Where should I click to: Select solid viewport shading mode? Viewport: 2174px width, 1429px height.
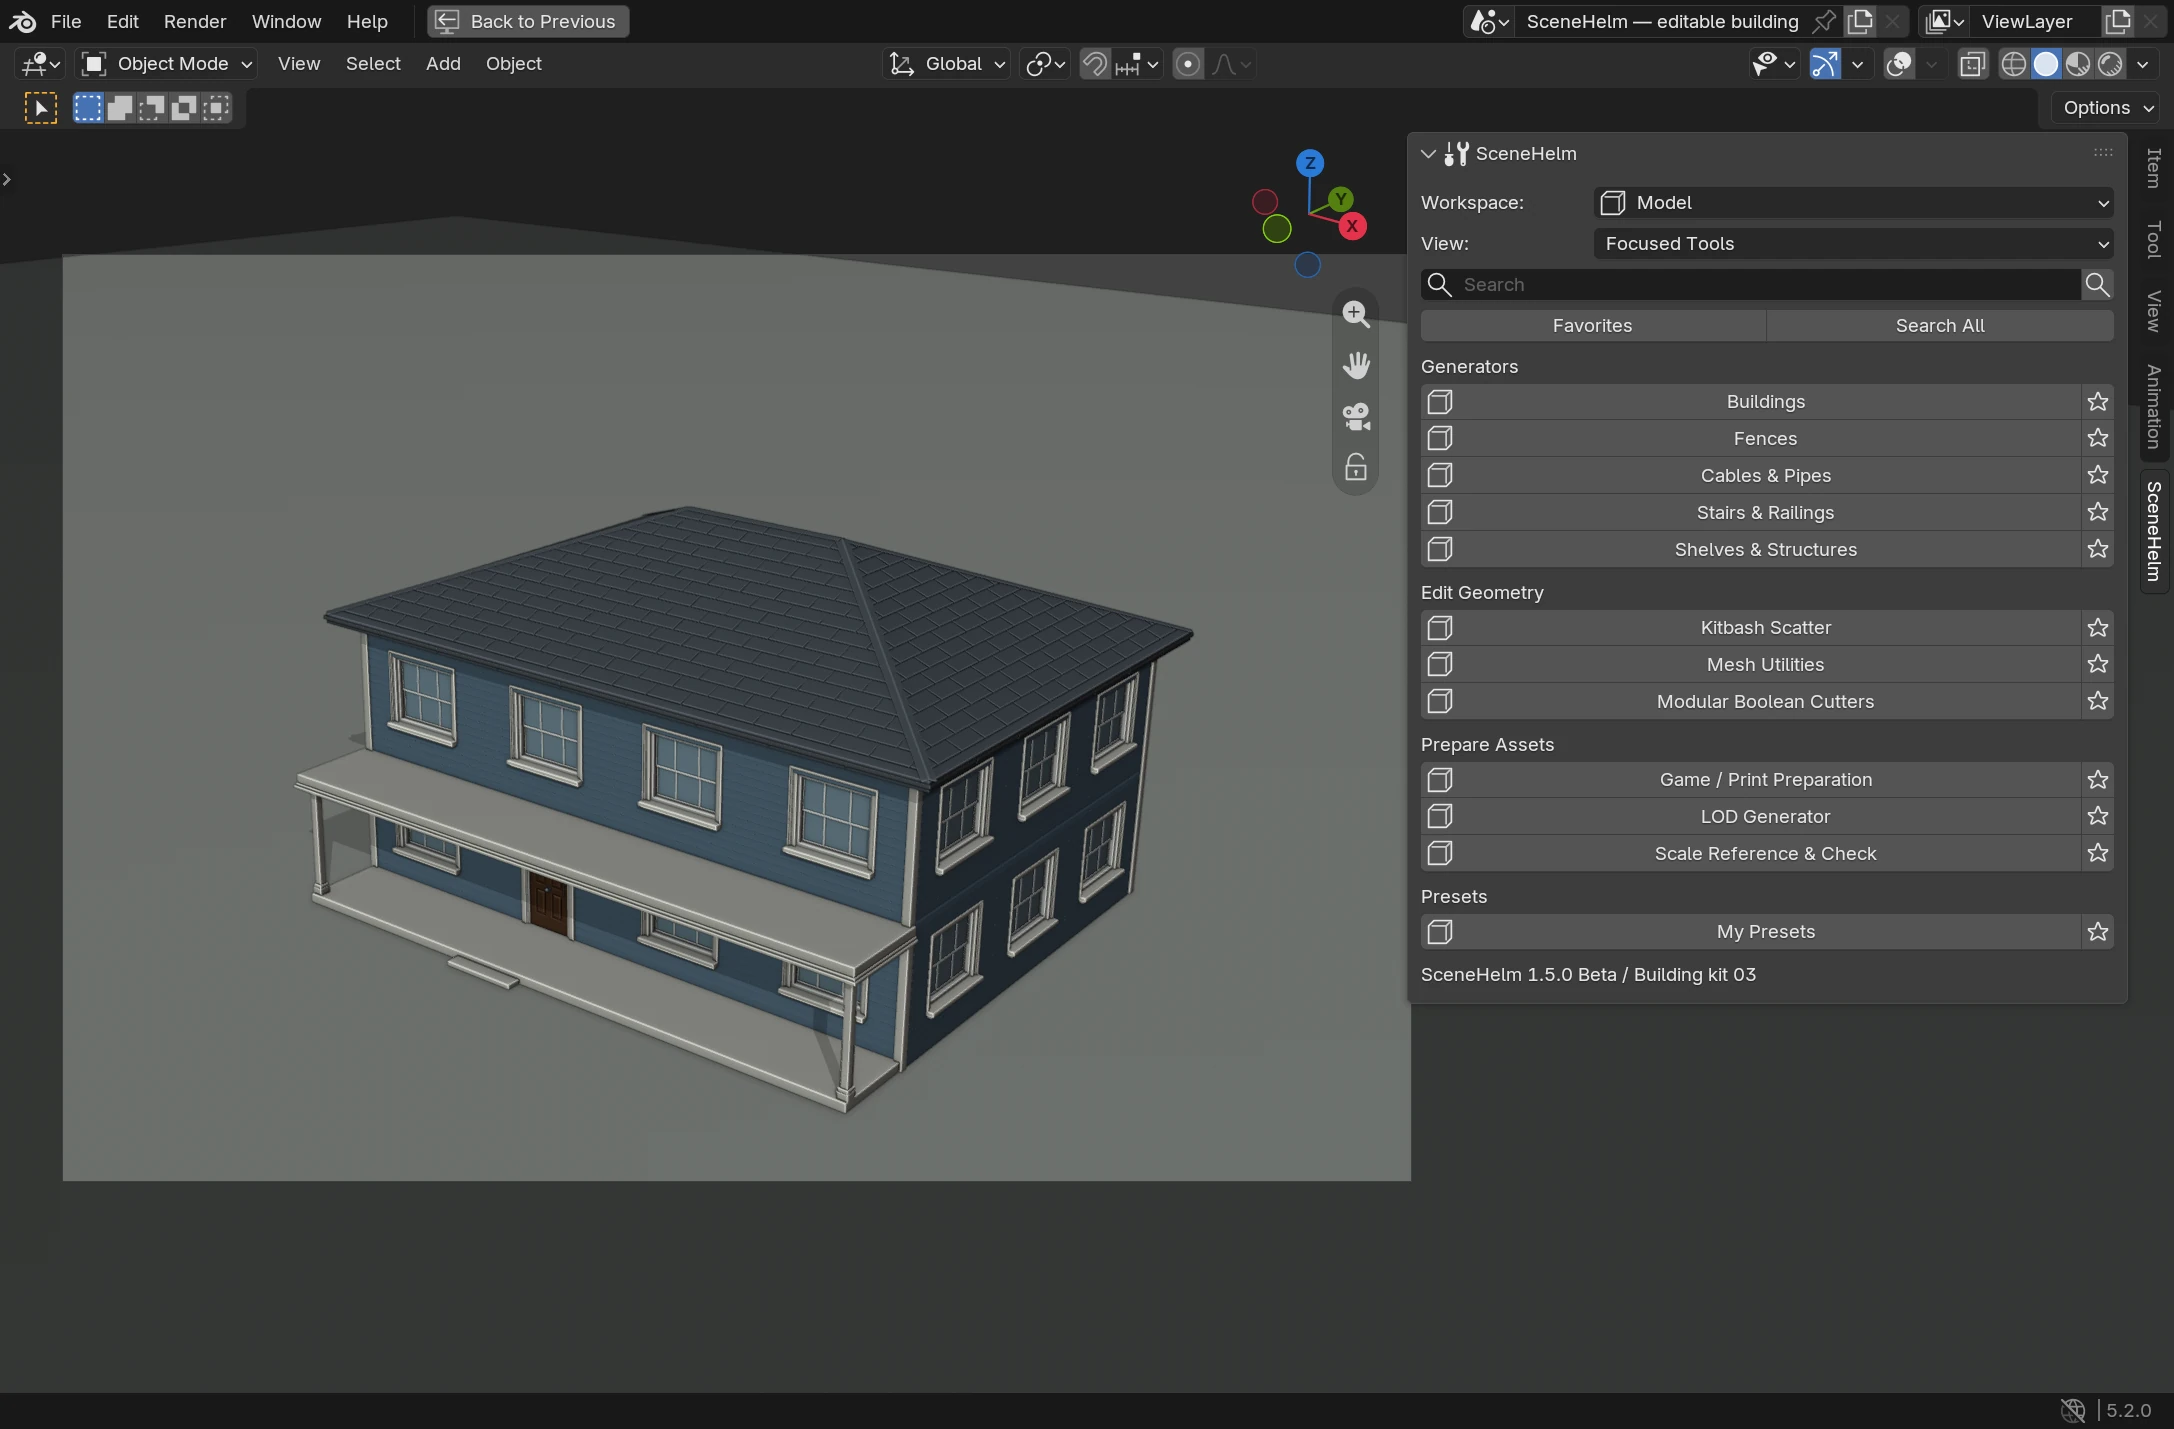[x=2046, y=64]
